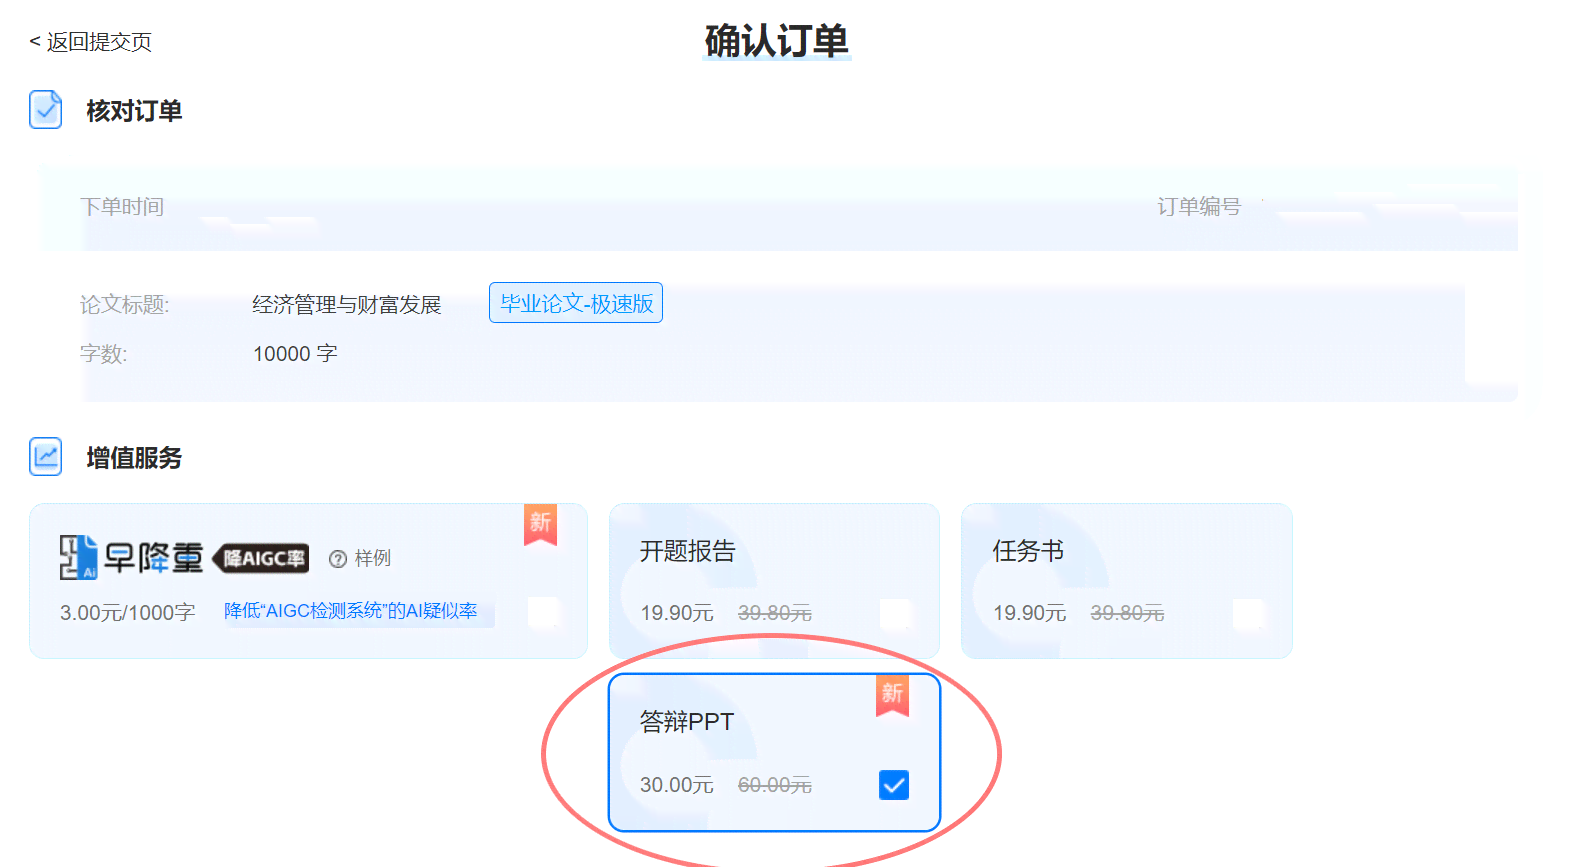This screenshot has width=1573, height=867.
Task: Click the 订单编号 label
Action: [x=1199, y=207]
